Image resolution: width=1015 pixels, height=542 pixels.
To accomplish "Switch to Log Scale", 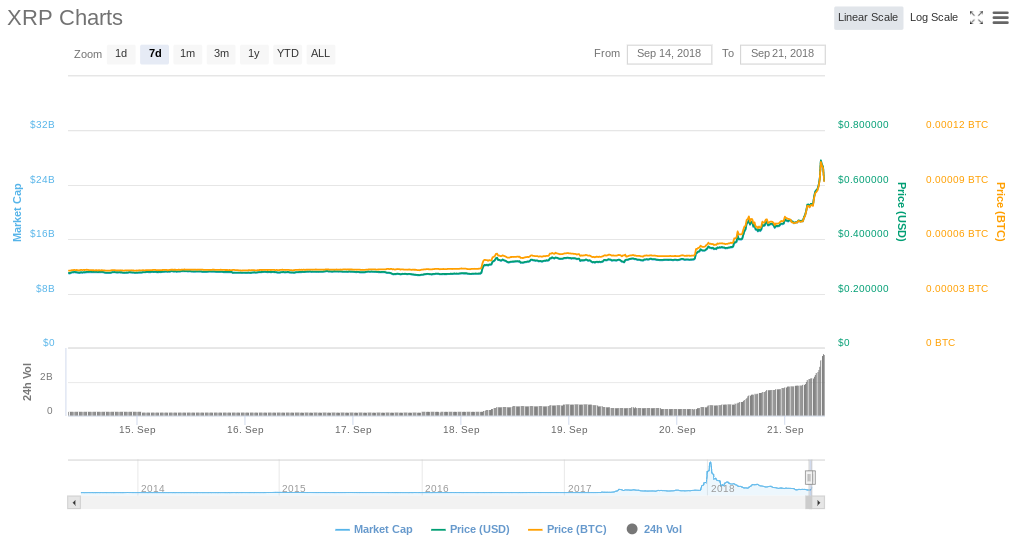I will 933,17.
